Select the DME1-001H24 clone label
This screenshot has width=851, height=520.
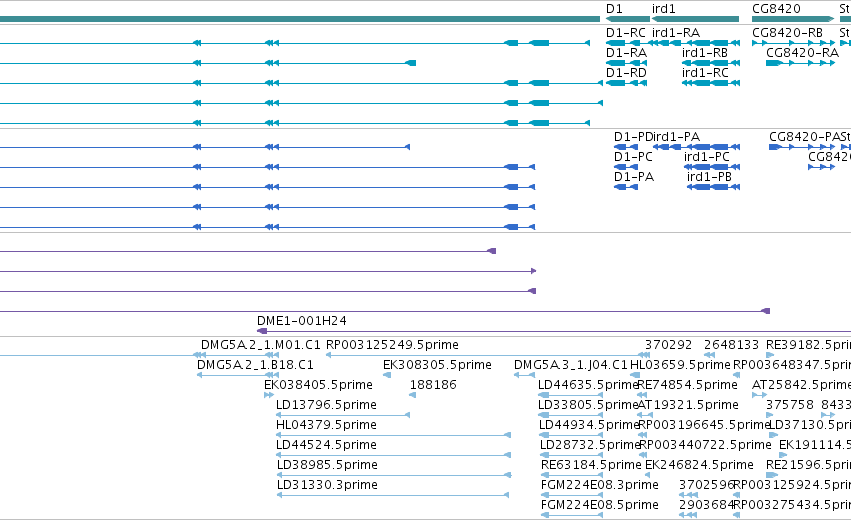[302, 321]
